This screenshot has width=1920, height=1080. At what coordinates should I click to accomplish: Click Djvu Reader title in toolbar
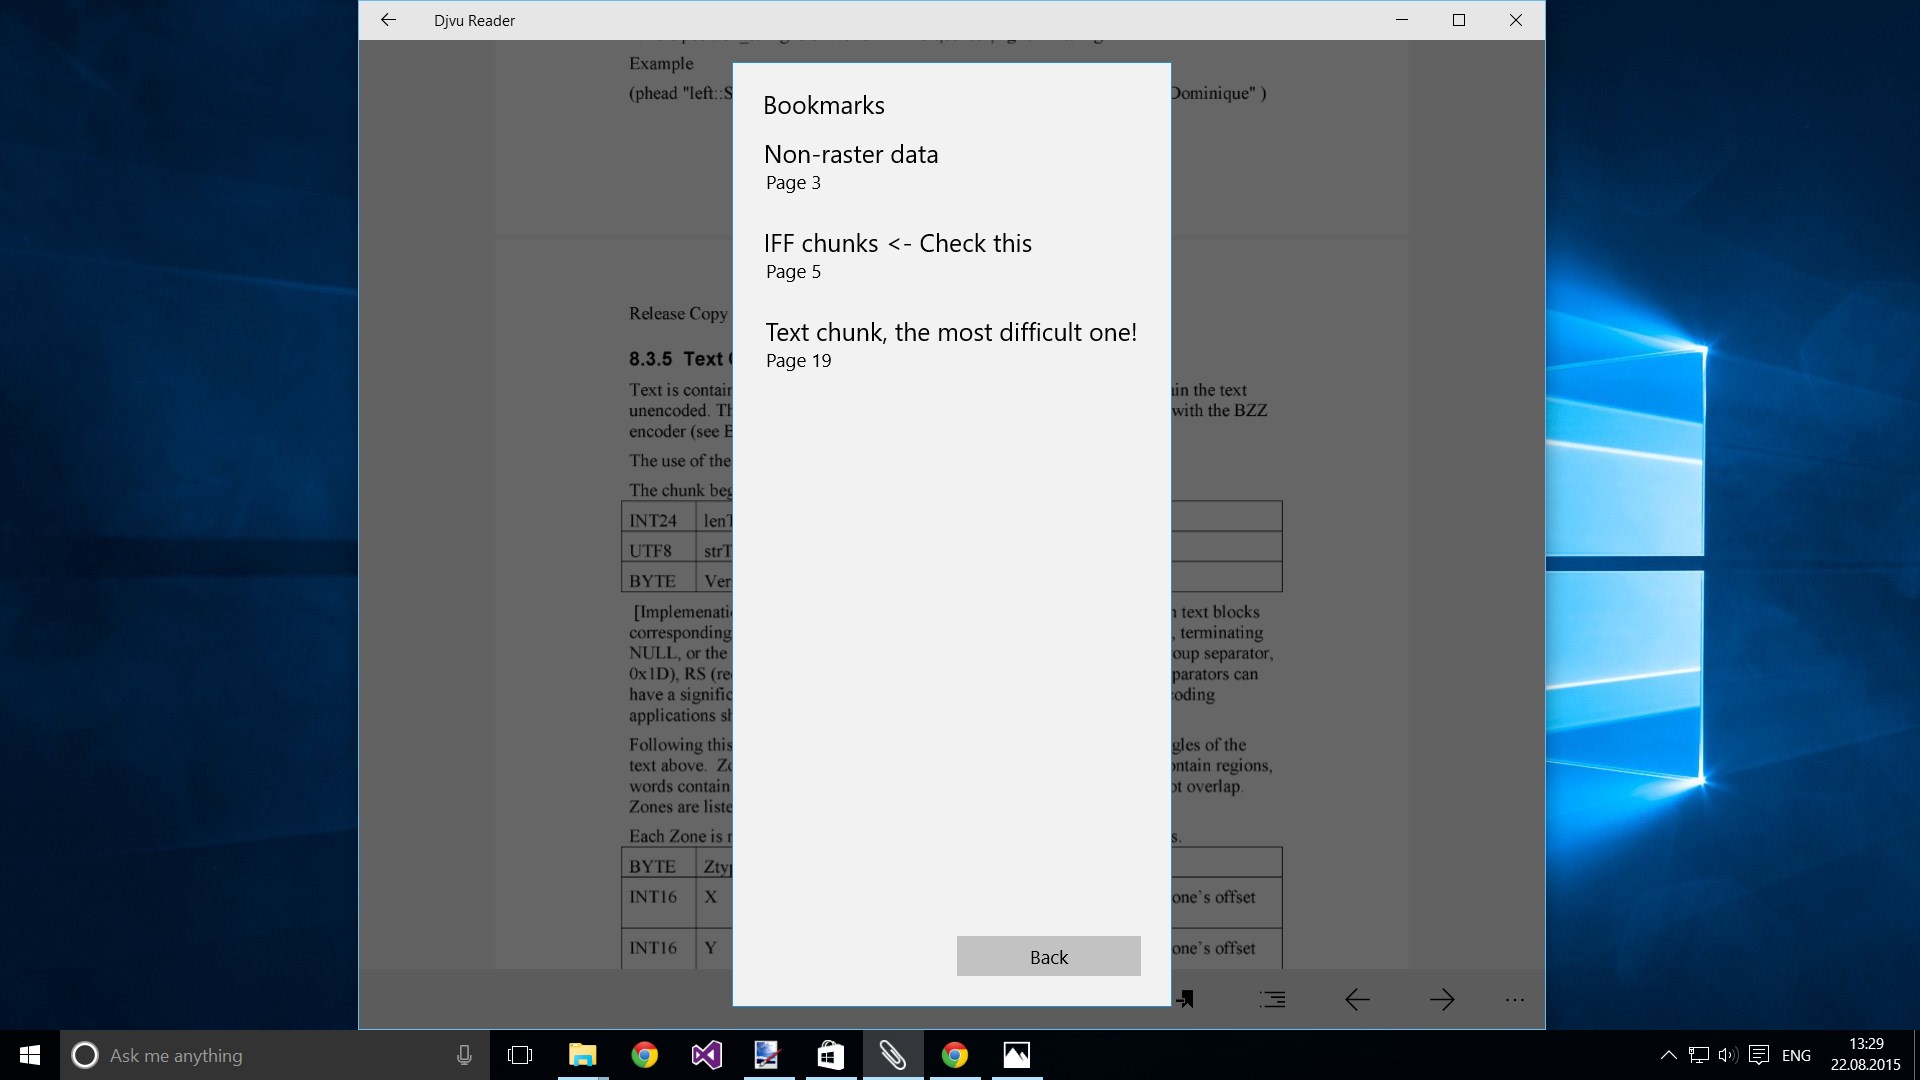click(x=473, y=18)
